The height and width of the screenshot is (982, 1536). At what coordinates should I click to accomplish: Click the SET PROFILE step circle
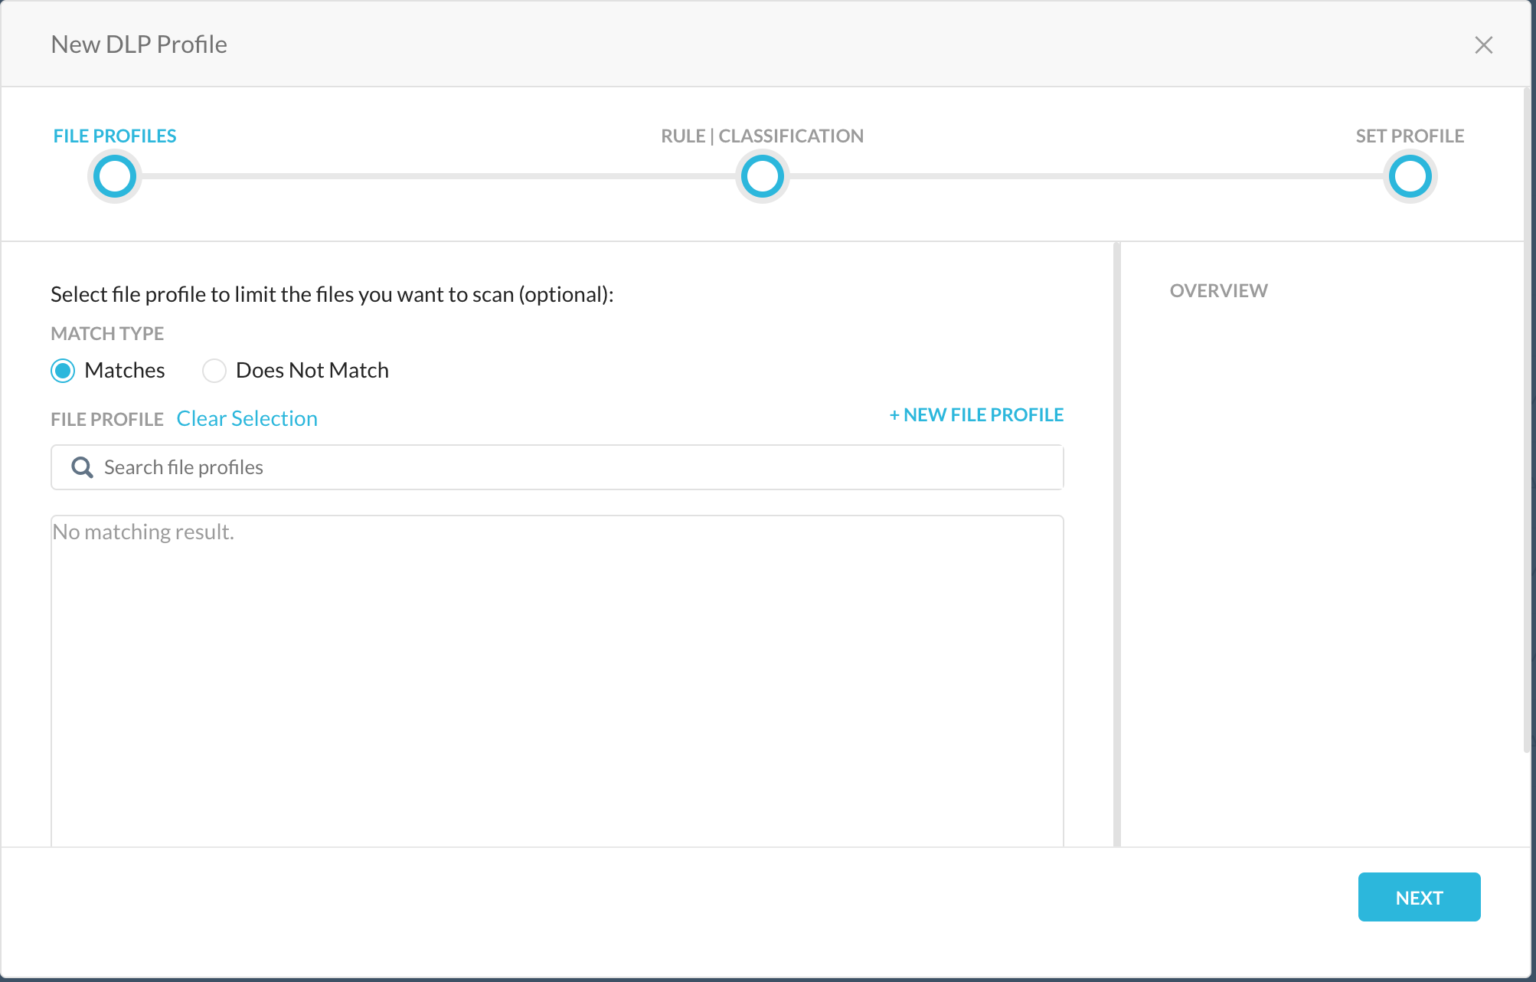pyautogui.click(x=1410, y=176)
